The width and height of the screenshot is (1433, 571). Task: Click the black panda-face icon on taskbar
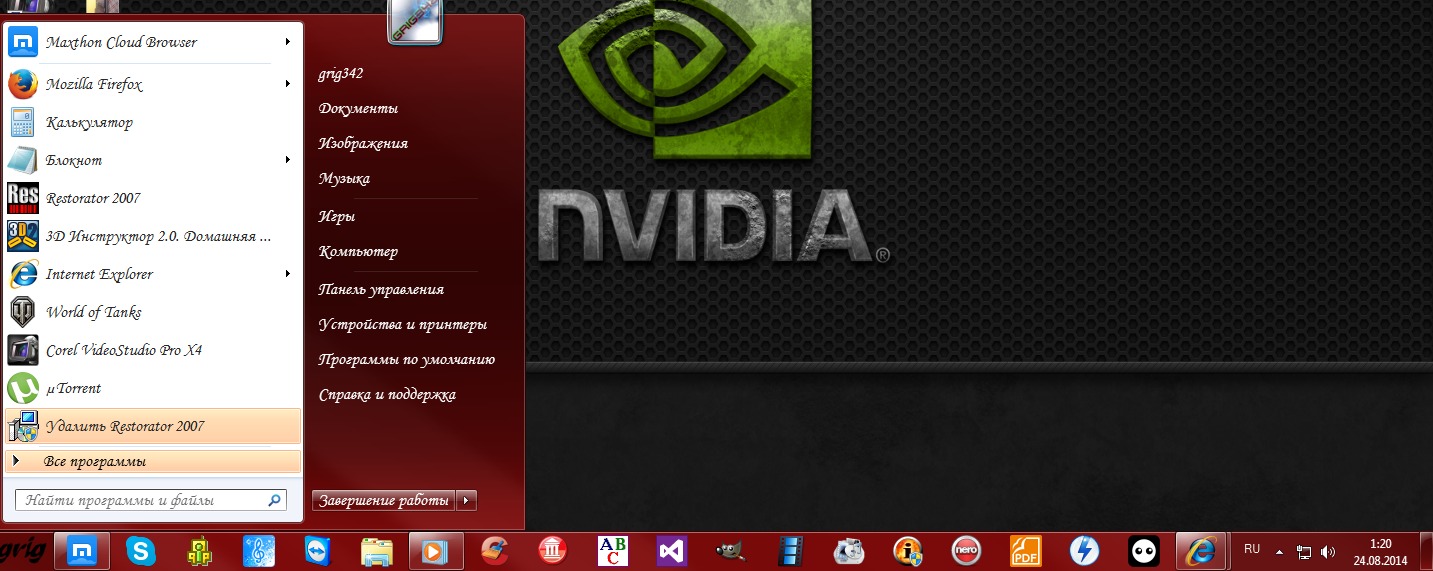pyautogui.click(x=1143, y=551)
